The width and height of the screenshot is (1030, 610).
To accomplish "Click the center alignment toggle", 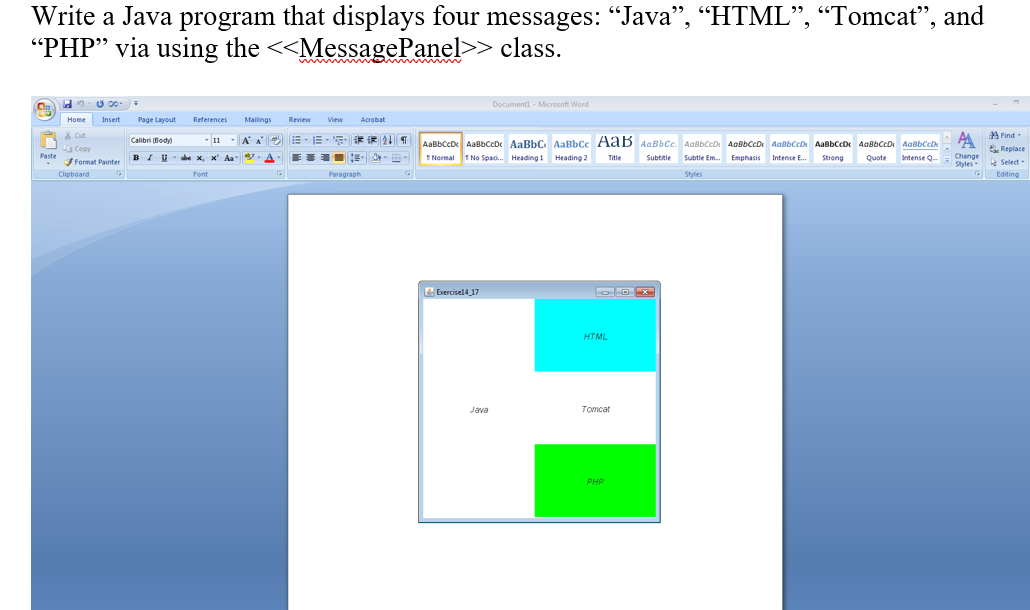I will [x=311, y=157].
